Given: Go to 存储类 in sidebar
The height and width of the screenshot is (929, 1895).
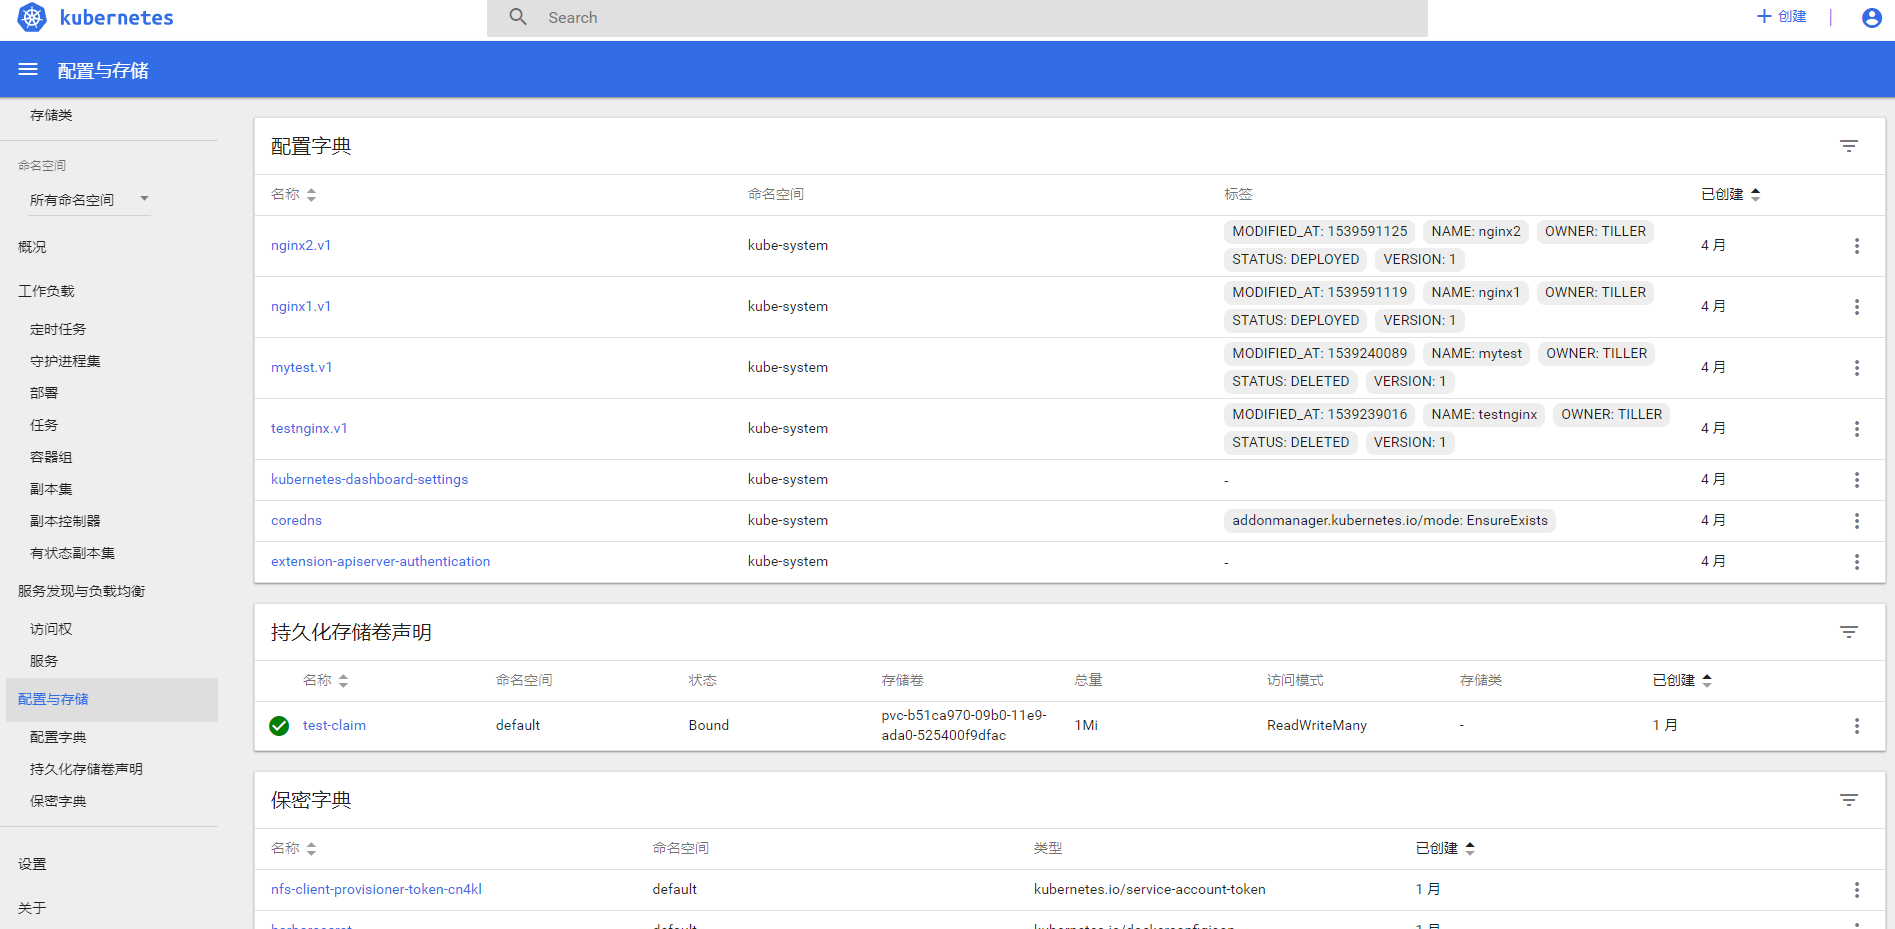Looking at the screenshot, I should [51, 115].
